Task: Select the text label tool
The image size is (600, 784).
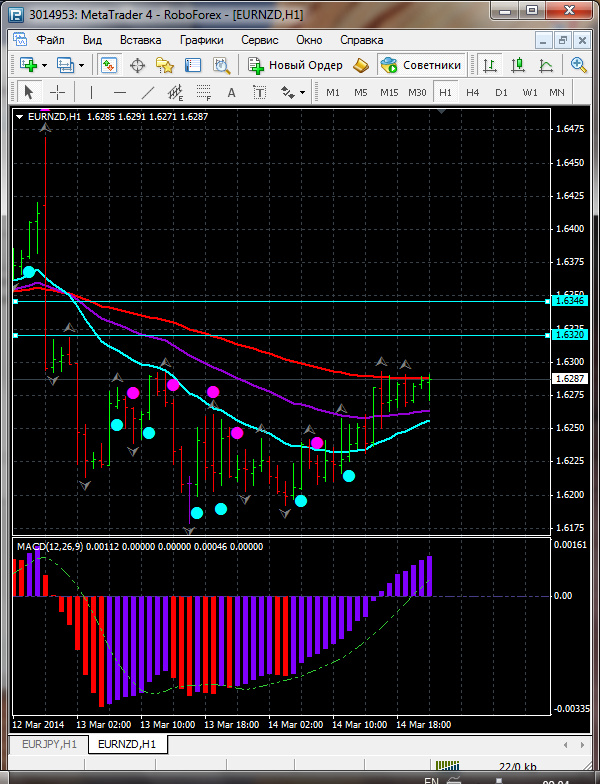Action: tap(260, 92)
